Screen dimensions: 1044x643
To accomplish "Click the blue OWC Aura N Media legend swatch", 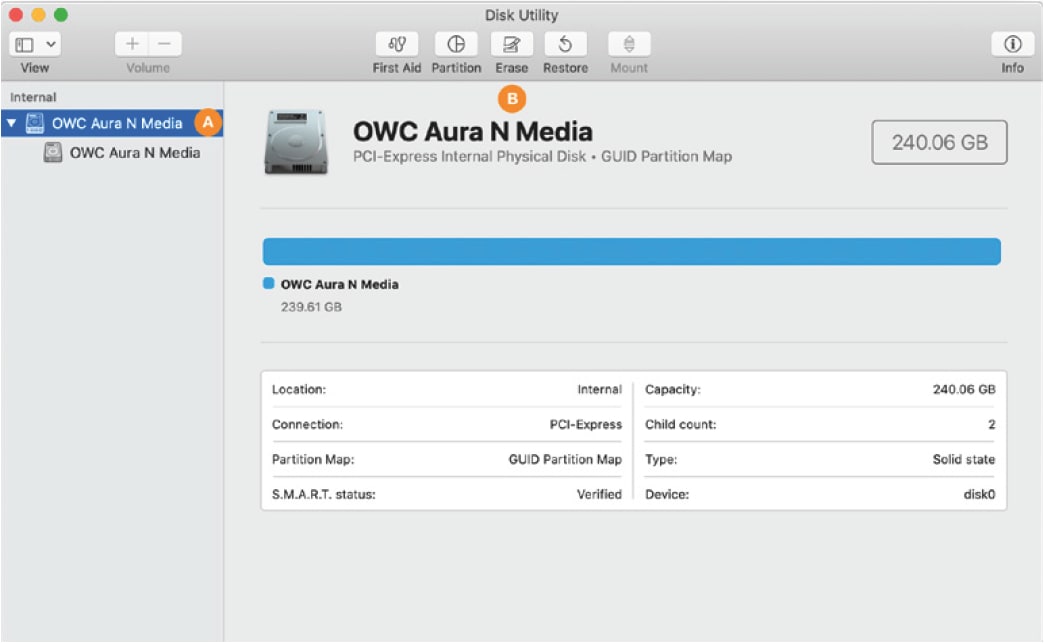I will 268,284.
